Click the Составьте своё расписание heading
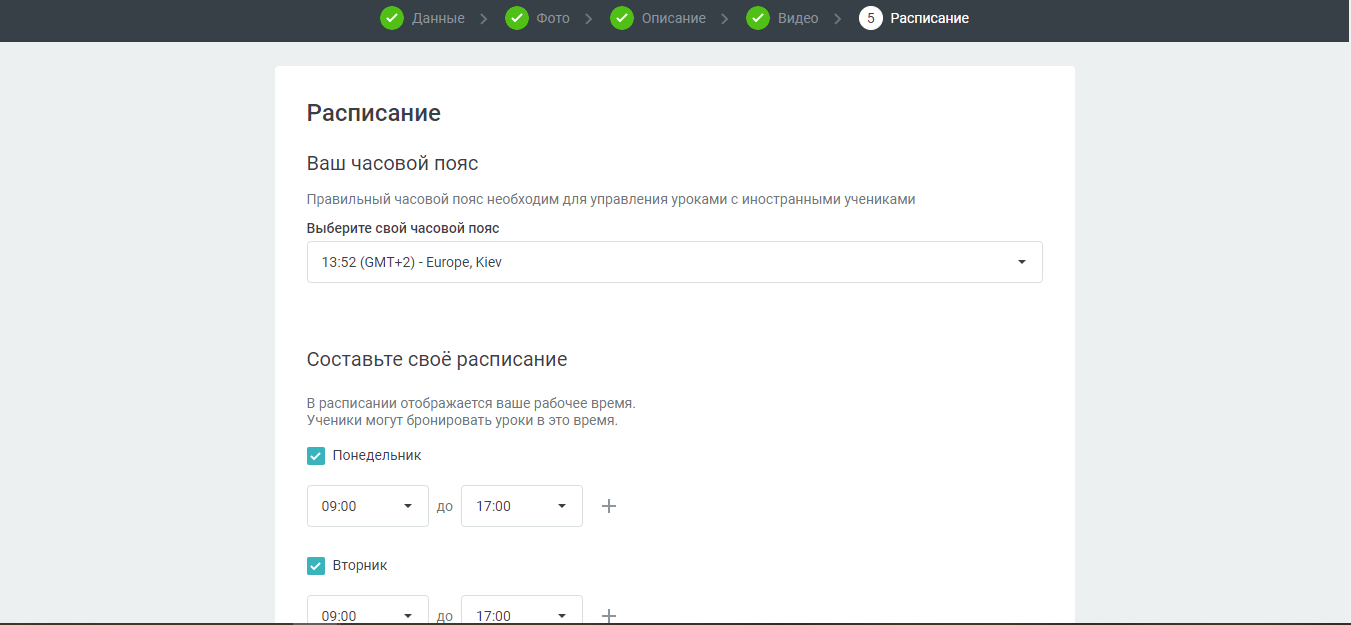Viewport: 1351px width, 625px height. [x=437, y=359]
